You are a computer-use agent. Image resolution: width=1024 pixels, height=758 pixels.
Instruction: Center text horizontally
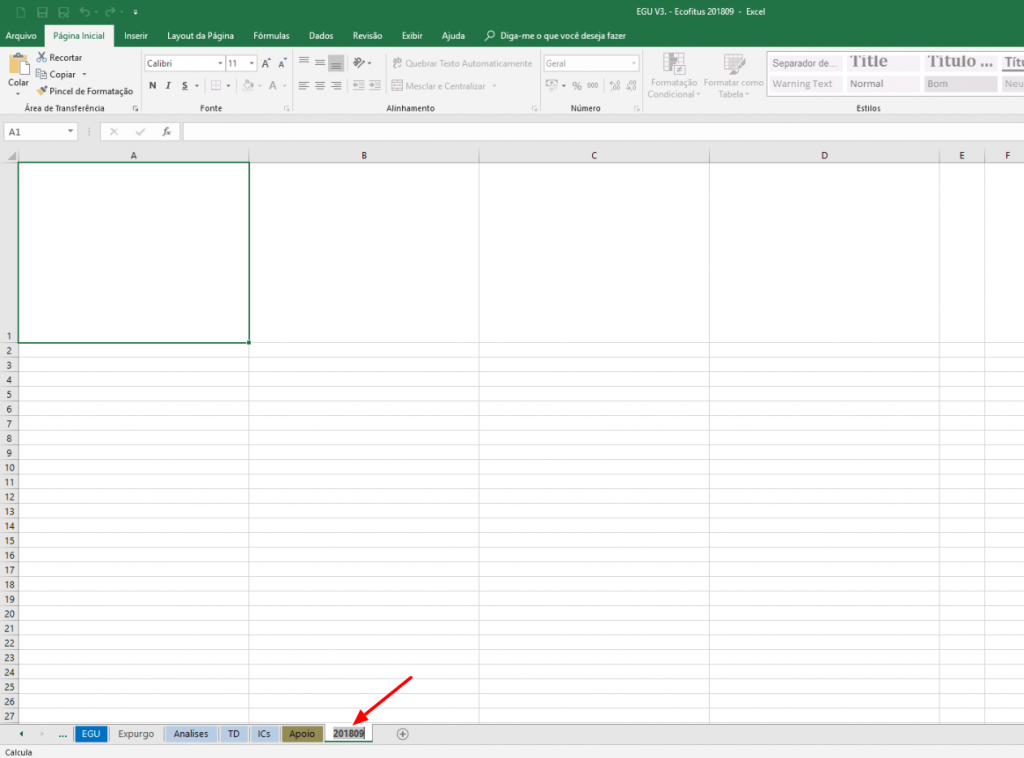click(320, 86)
